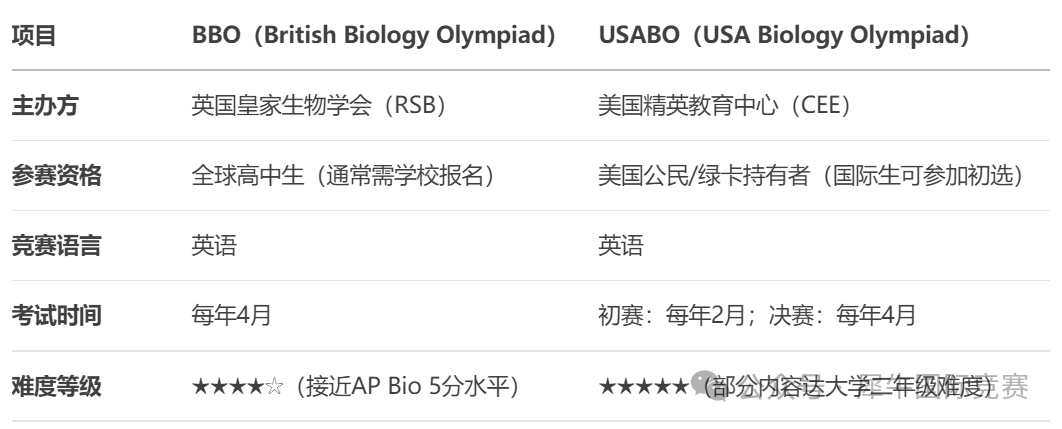This screenshot has width=1062, height=429.
Task: Select the USABO (USA Biology Olympiad) header
Action: point(784,35)
